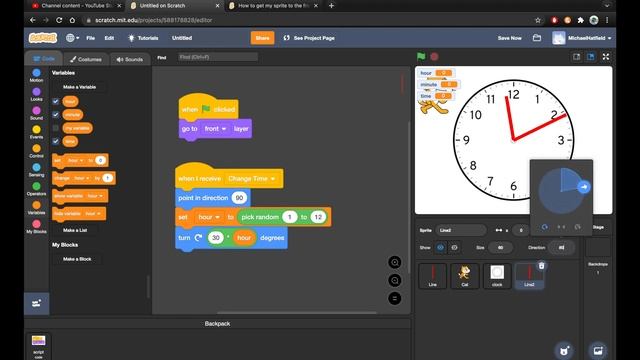640x360 pixels.
Task: Click Make a List button
Action: point(75,230)
